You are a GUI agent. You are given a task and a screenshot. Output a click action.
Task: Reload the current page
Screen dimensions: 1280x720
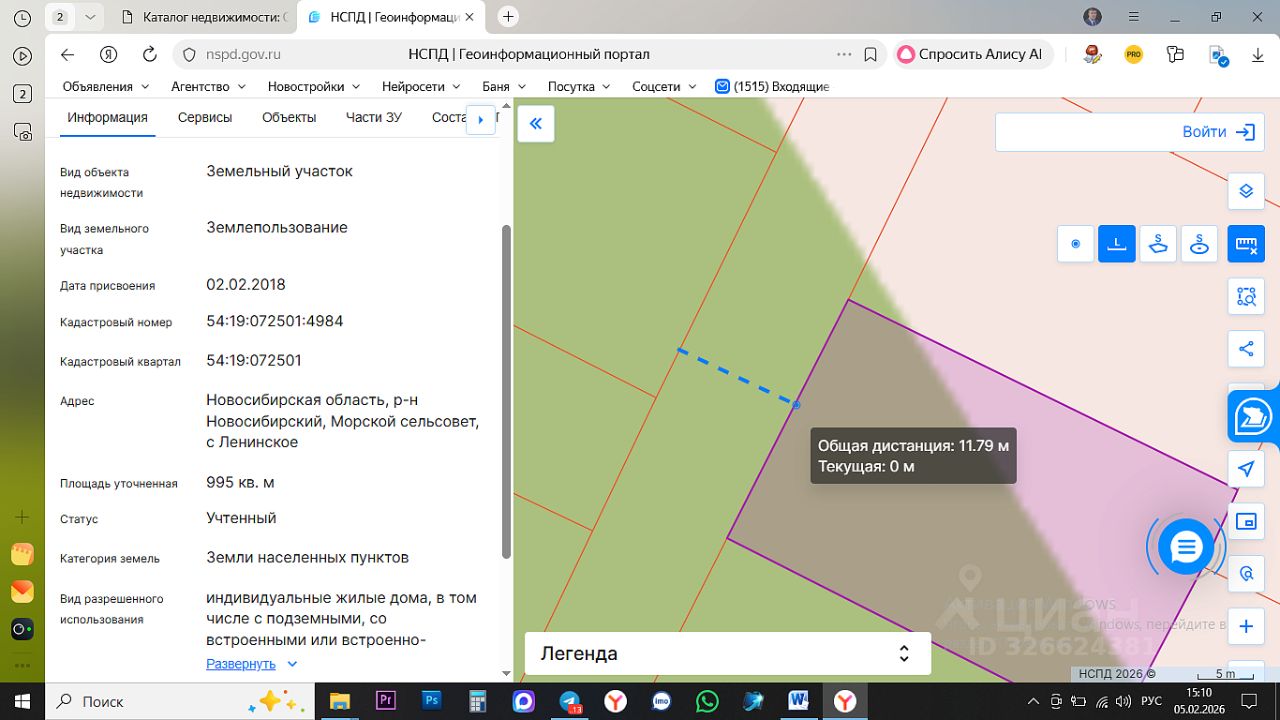[x=150, y=55]
